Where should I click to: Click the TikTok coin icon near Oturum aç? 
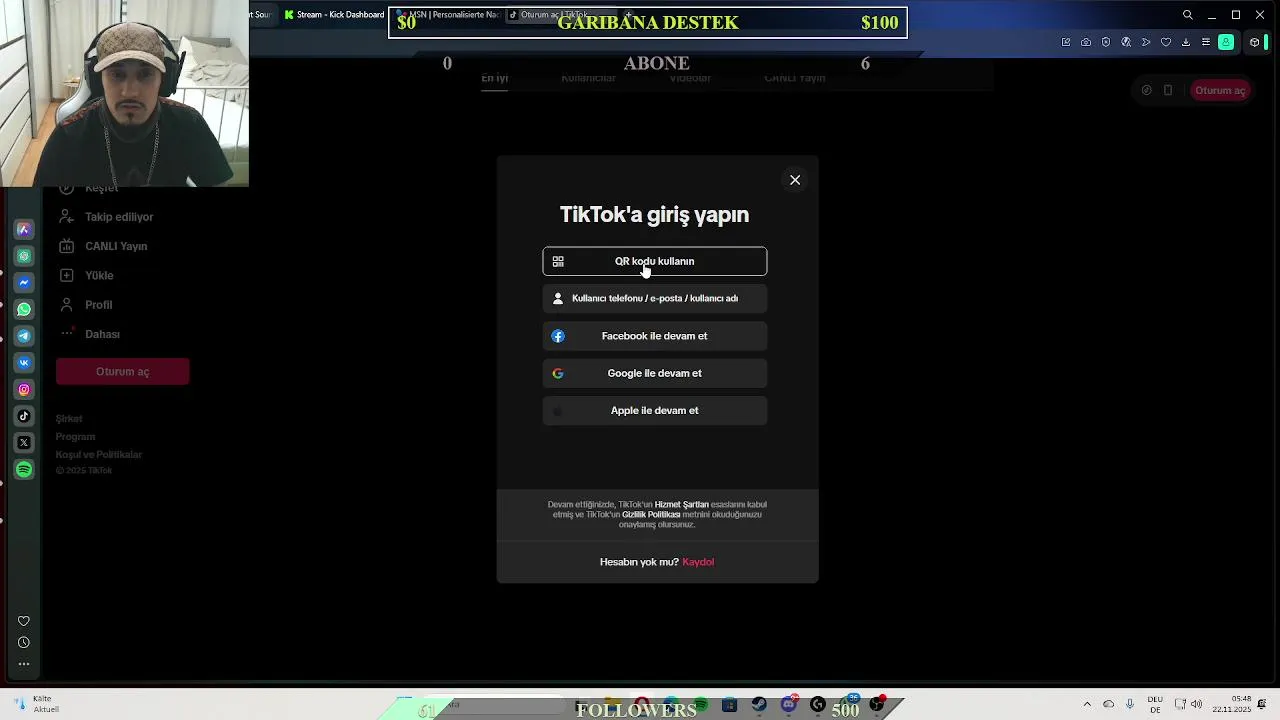pos(1146,90)
